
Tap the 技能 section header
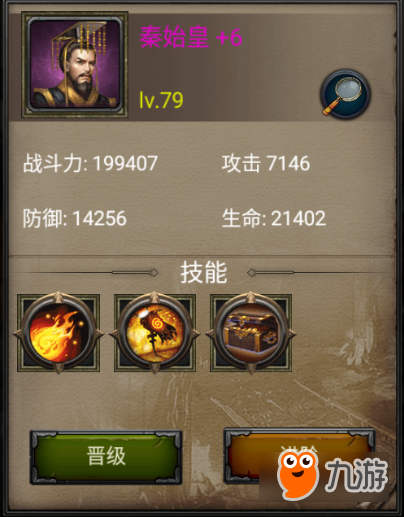pos(204,272)
